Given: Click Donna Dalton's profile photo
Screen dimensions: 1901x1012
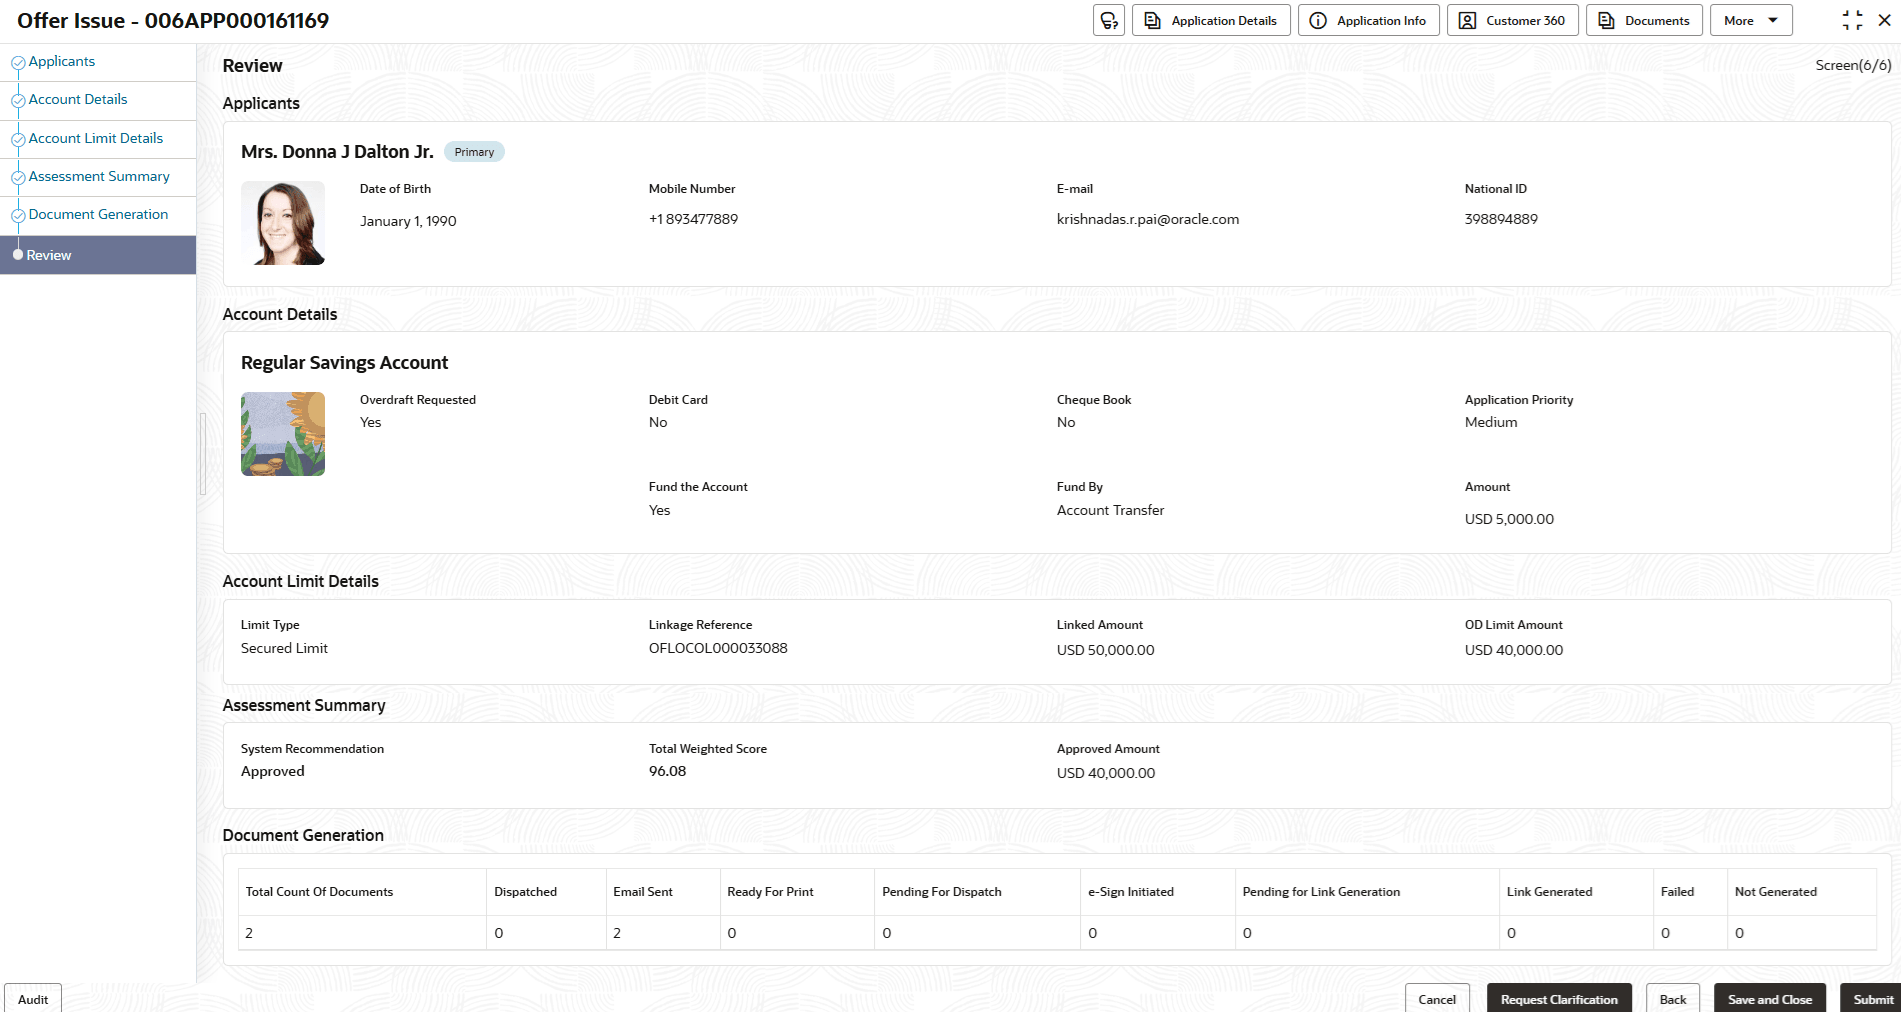Looking at the screenshot, I should (x=283, y=223).
